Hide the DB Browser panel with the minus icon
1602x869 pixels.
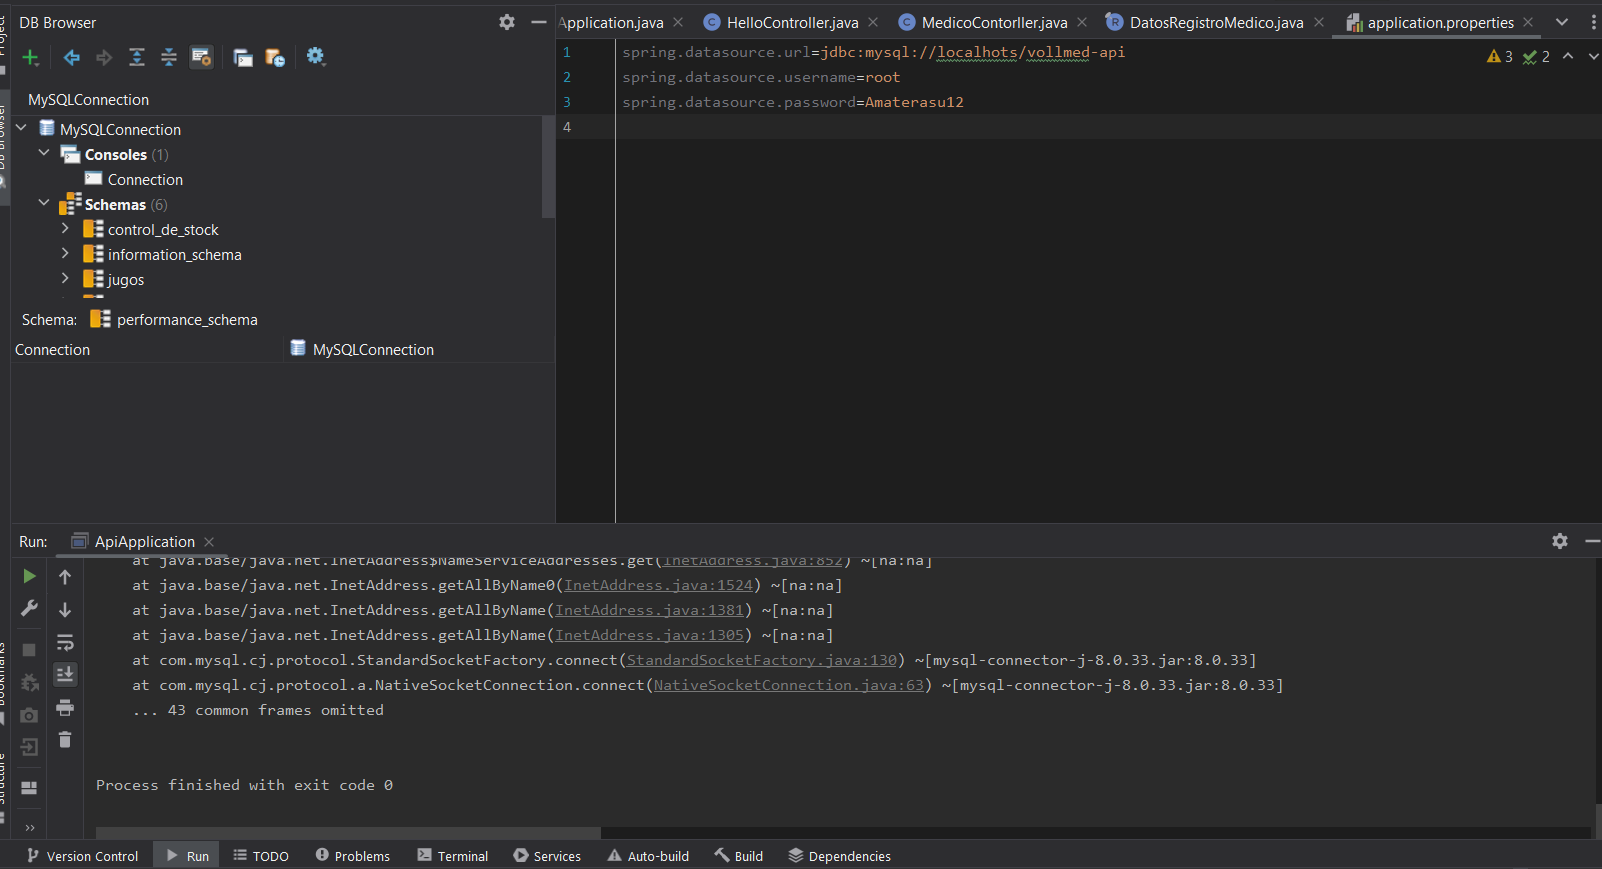point(539,22)
